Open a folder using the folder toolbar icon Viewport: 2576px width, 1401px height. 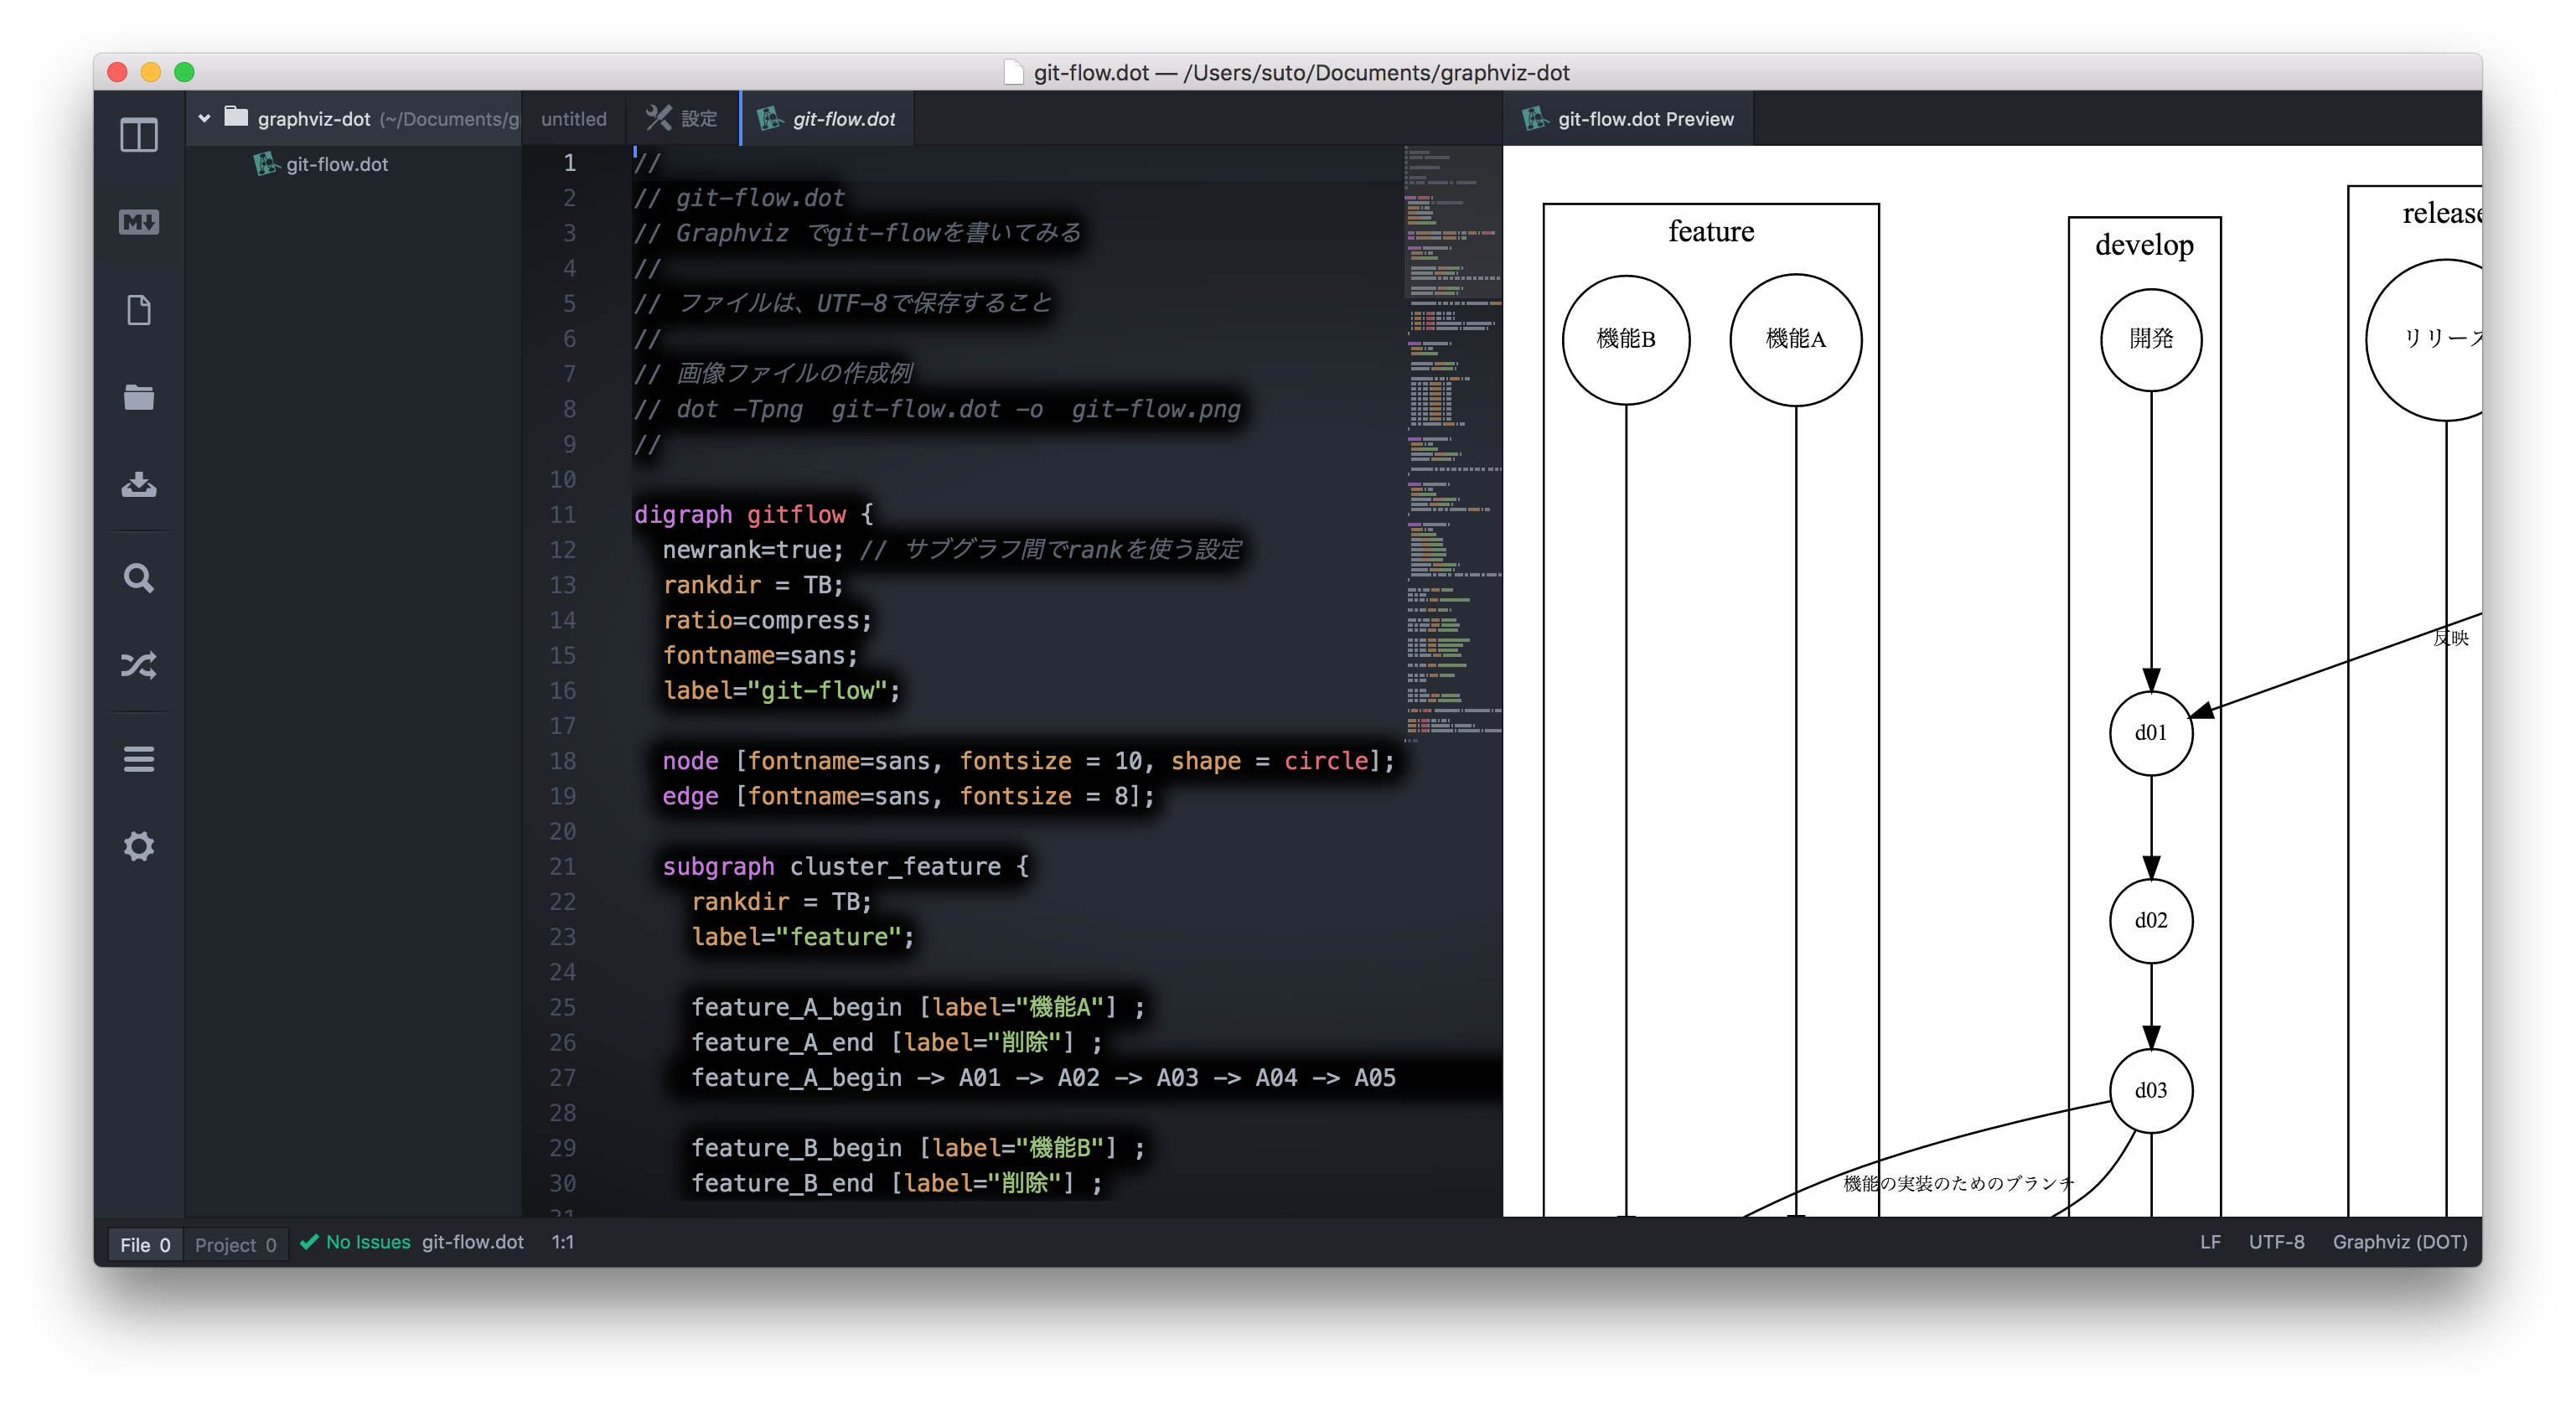(x=138, y=398)
